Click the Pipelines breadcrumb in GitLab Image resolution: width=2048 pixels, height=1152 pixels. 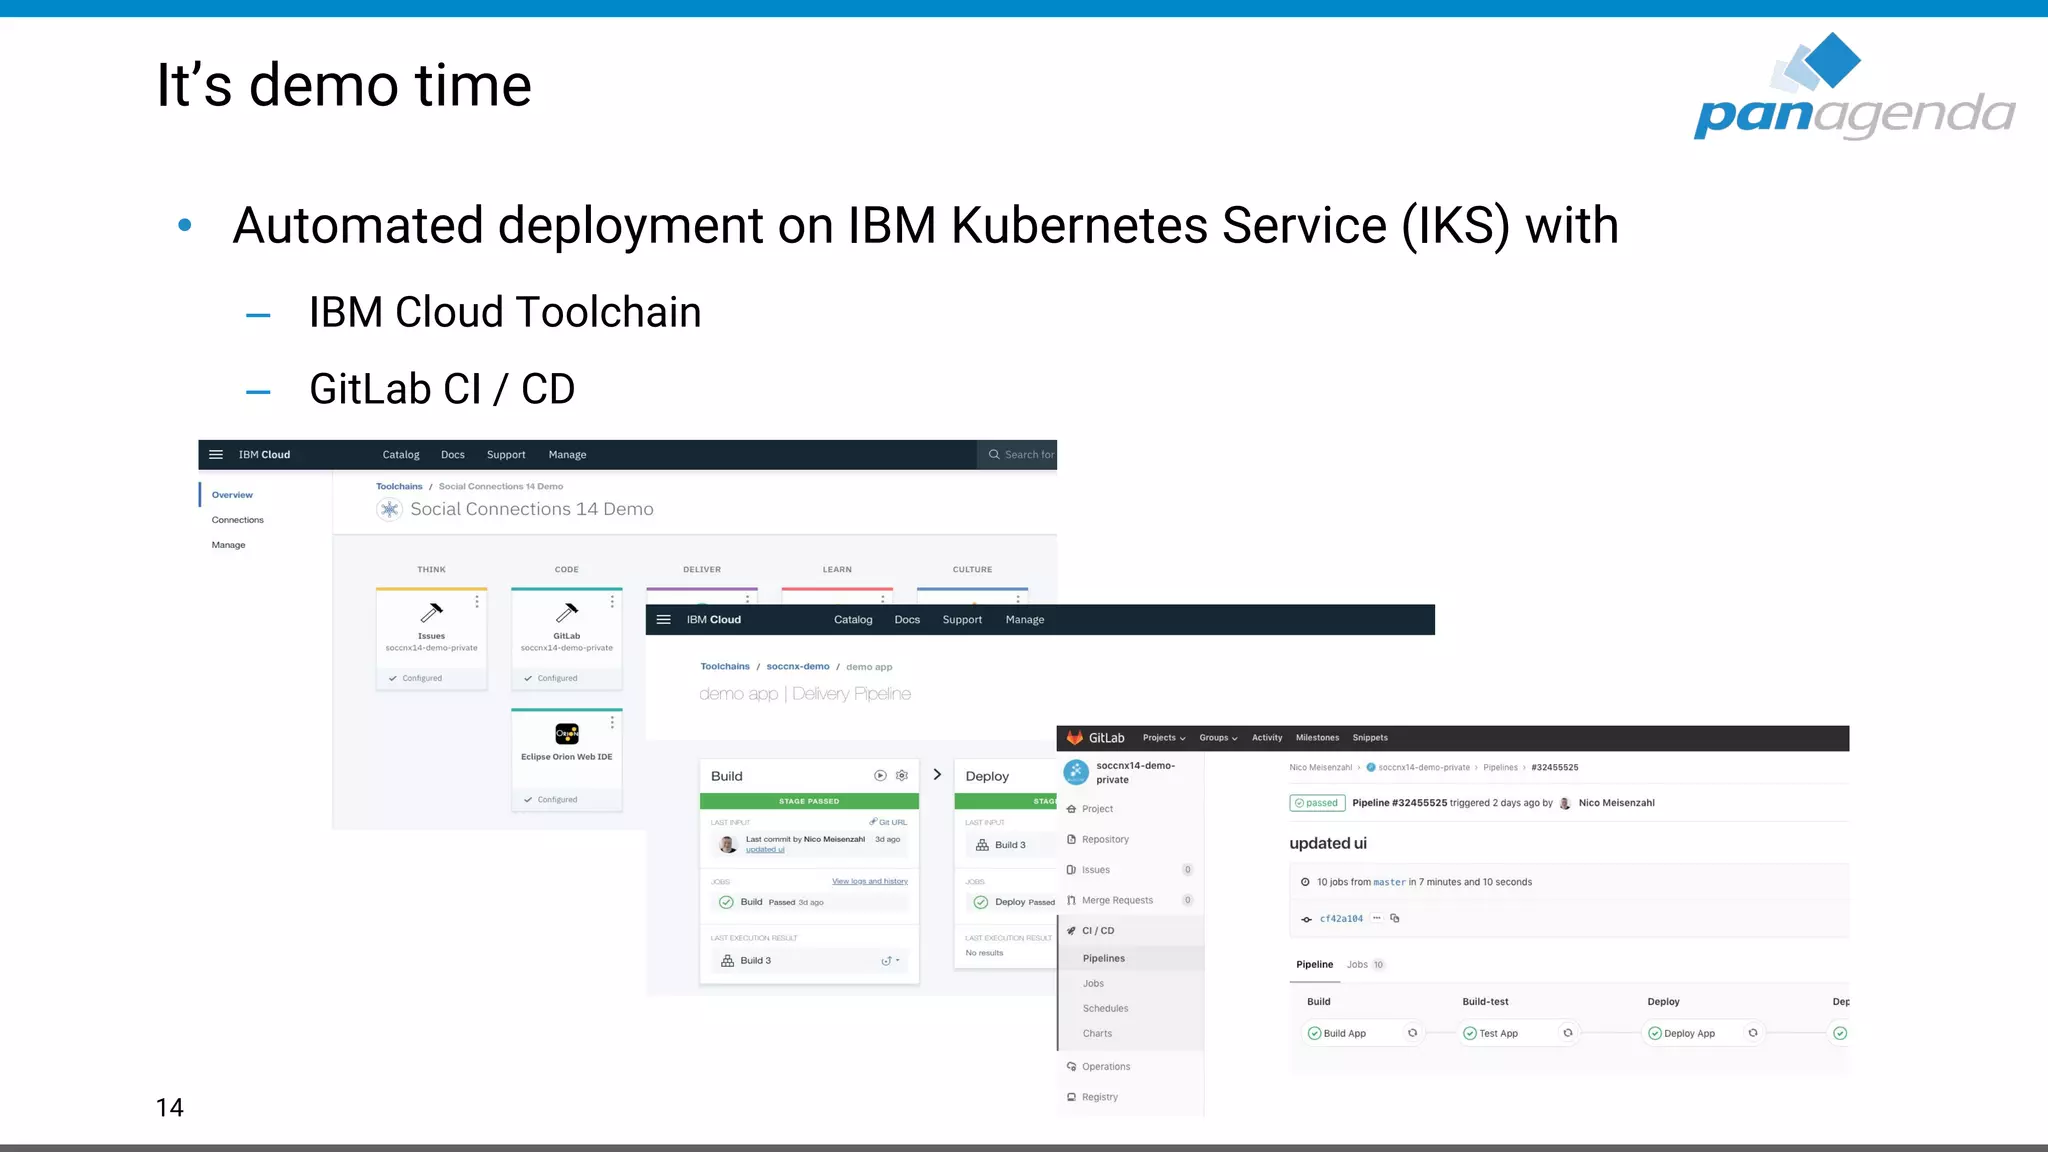click(x=1500, y=768)
